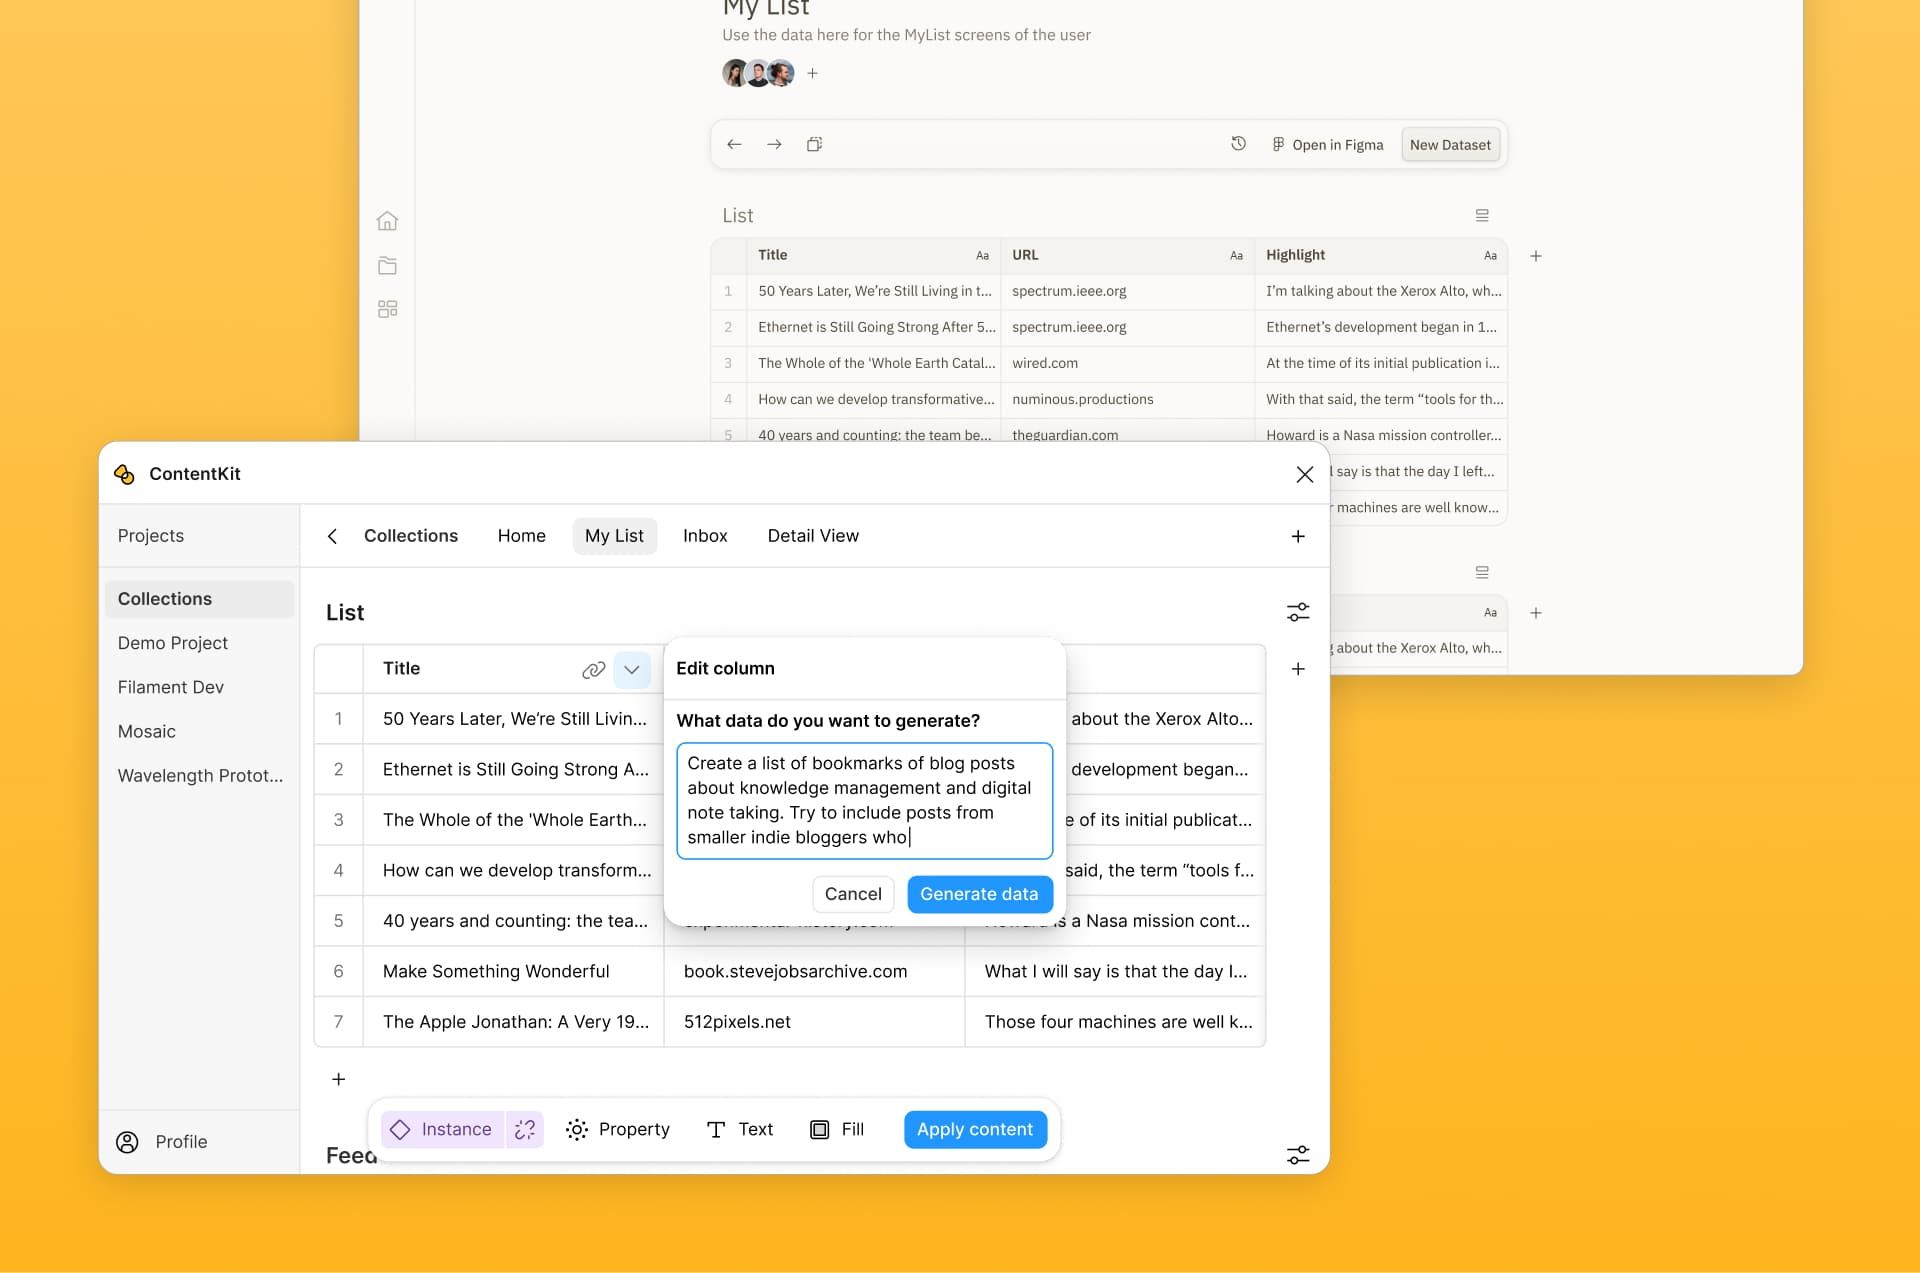Click the Generate data button
Screen dimensions: 1920x1273
point(979,894)
